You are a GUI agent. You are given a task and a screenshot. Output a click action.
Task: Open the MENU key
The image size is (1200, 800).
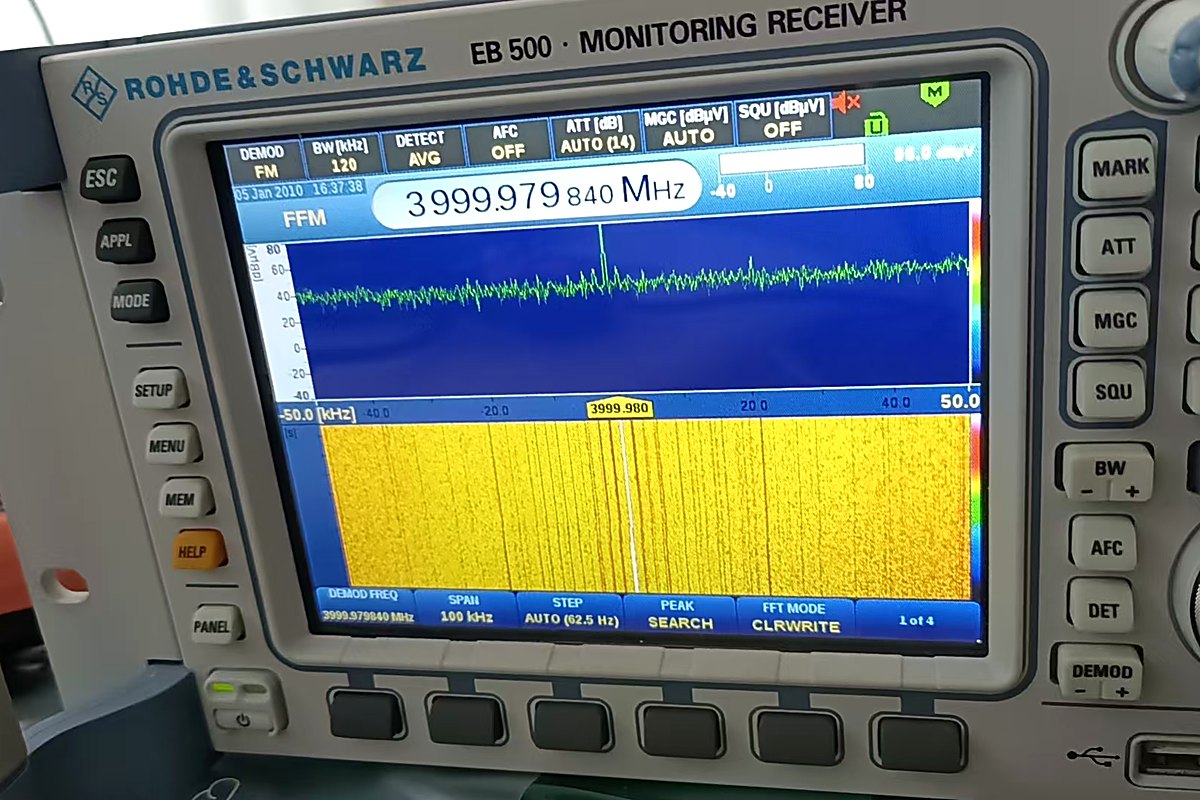(x=173, y=443)
